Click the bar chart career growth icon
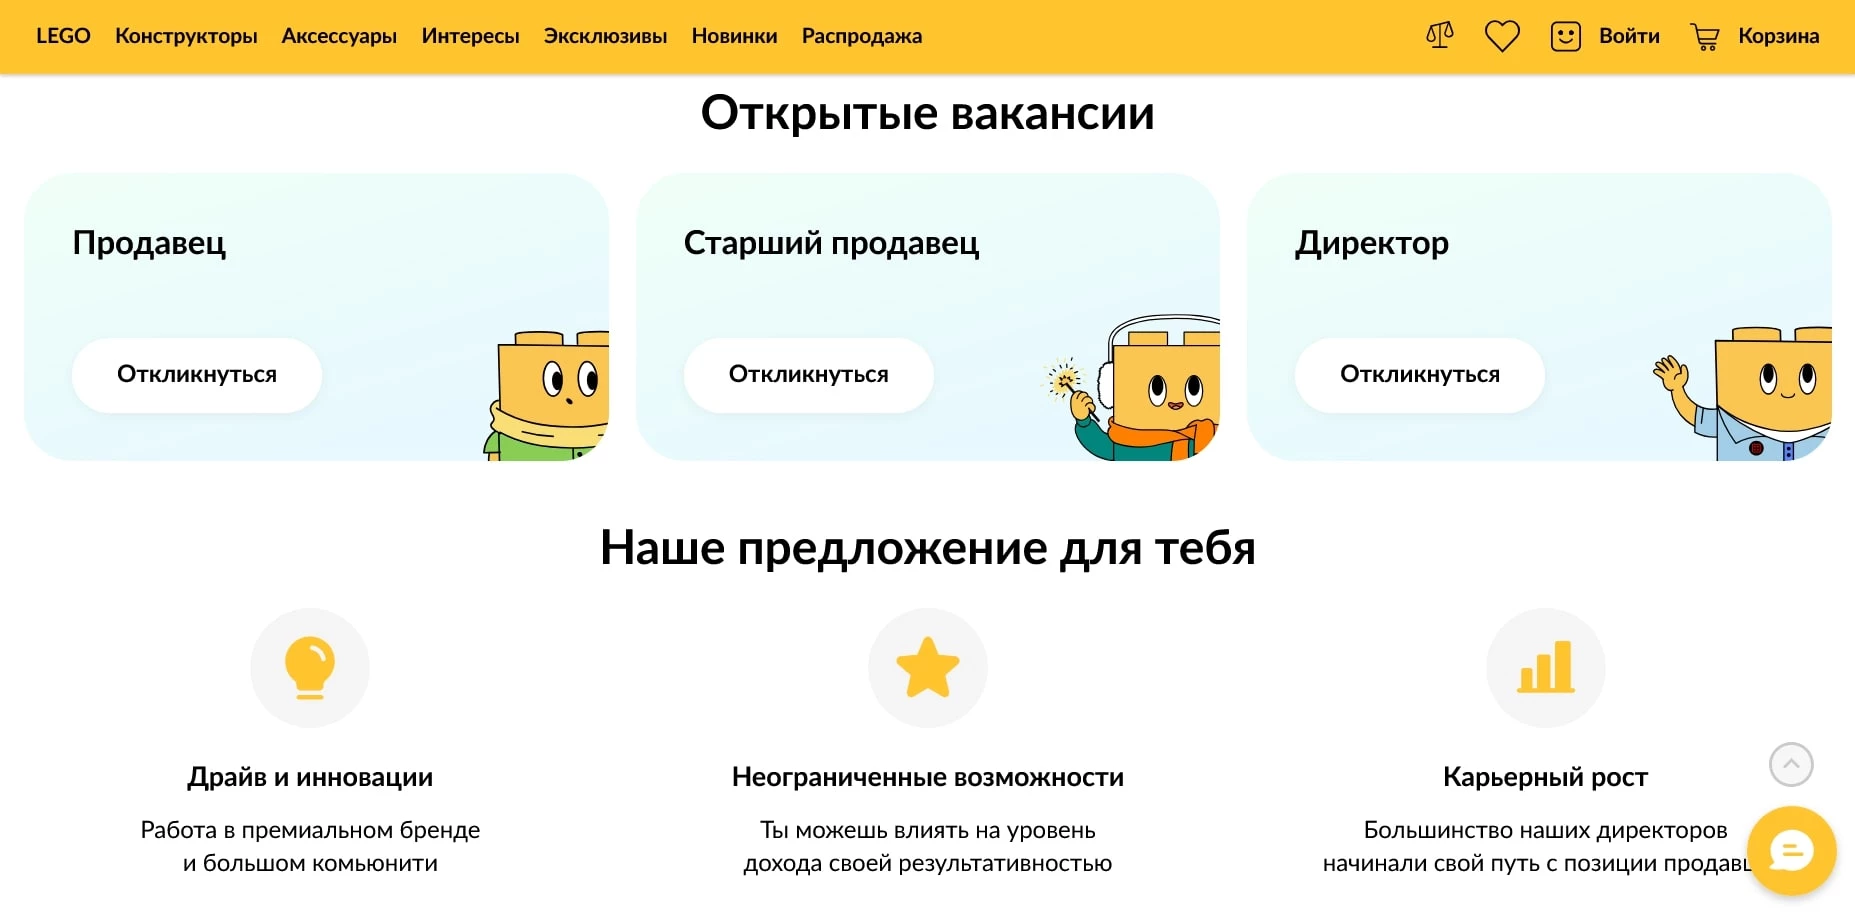This screenshot has height=913, width=1855. coord(1545,667)
